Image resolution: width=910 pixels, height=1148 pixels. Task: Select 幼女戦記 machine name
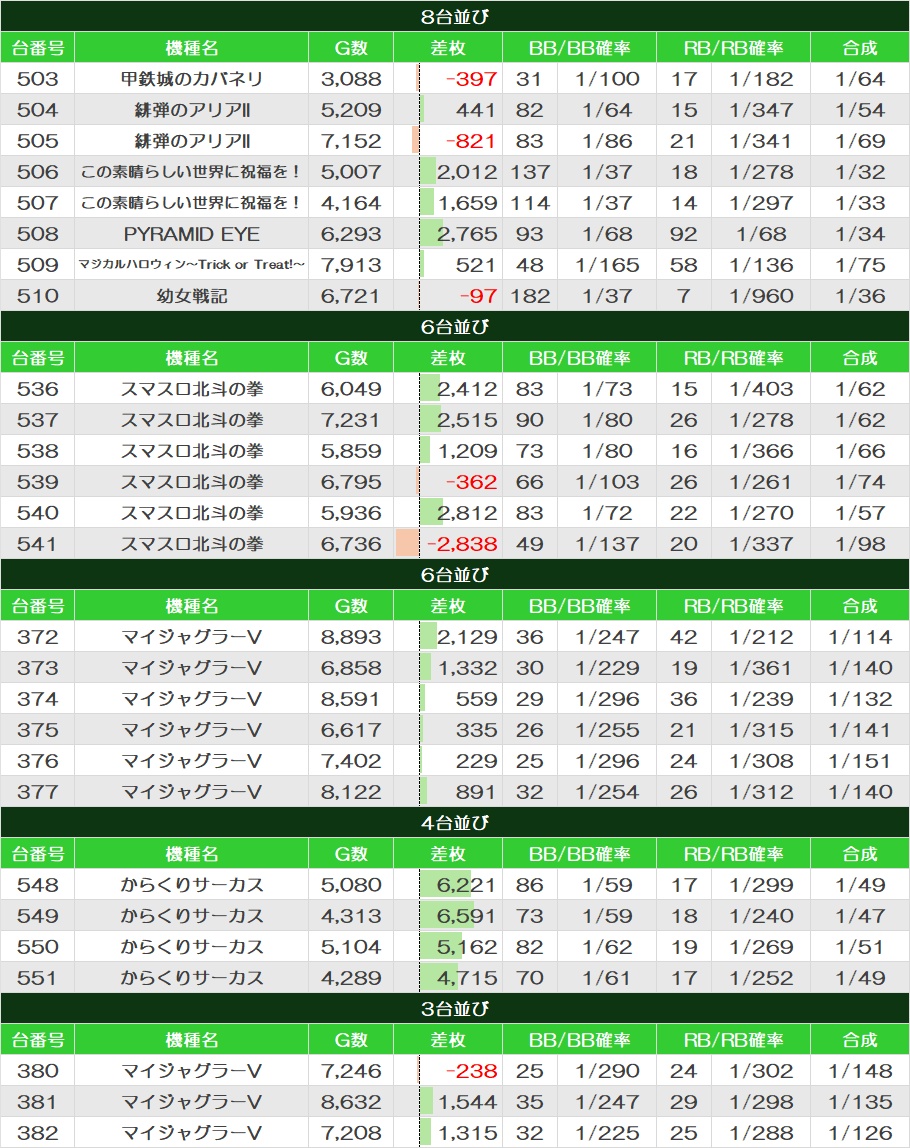tap(192, 296)
